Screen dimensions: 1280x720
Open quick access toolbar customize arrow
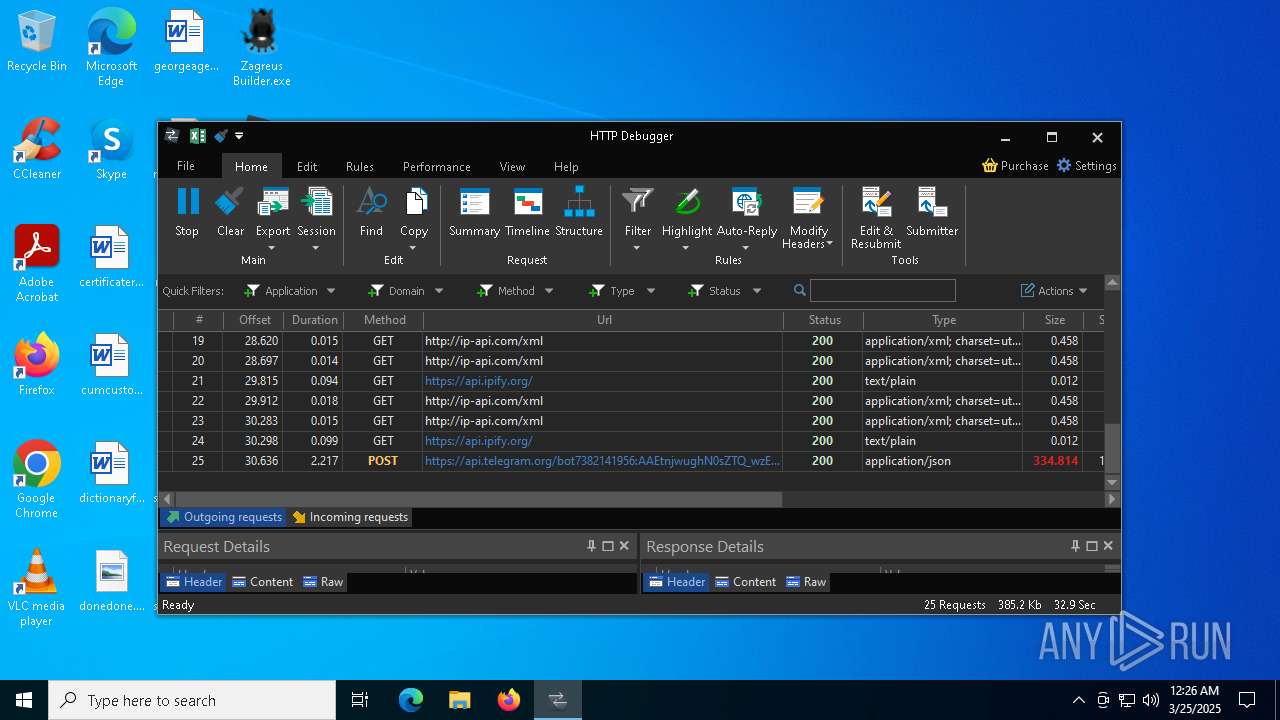(x=239, y=136)
